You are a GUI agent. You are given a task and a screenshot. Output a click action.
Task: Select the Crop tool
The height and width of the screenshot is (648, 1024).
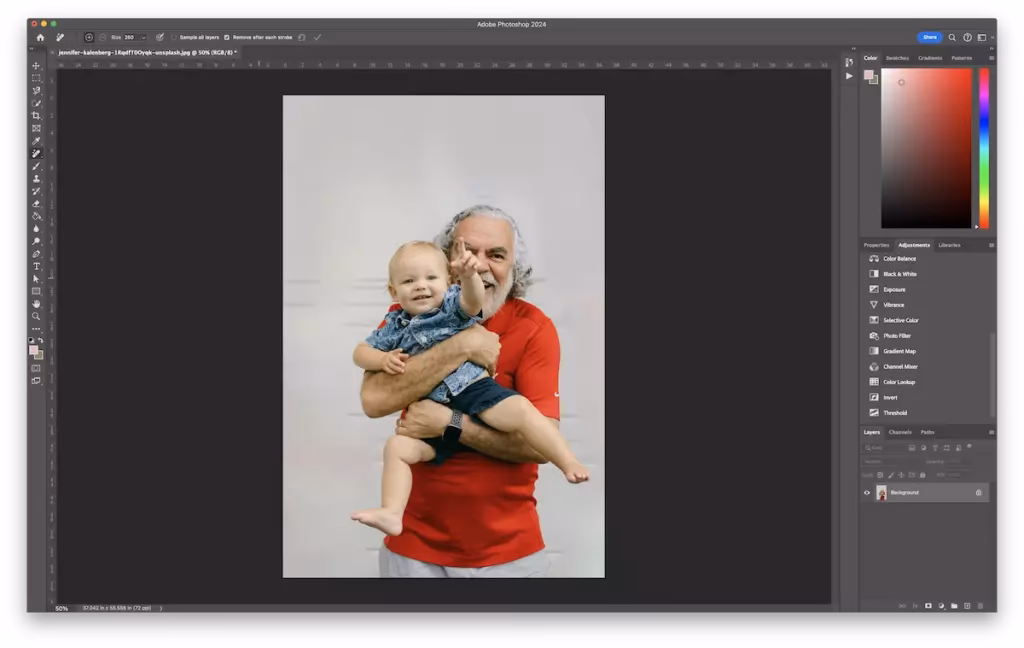[36, 116]
